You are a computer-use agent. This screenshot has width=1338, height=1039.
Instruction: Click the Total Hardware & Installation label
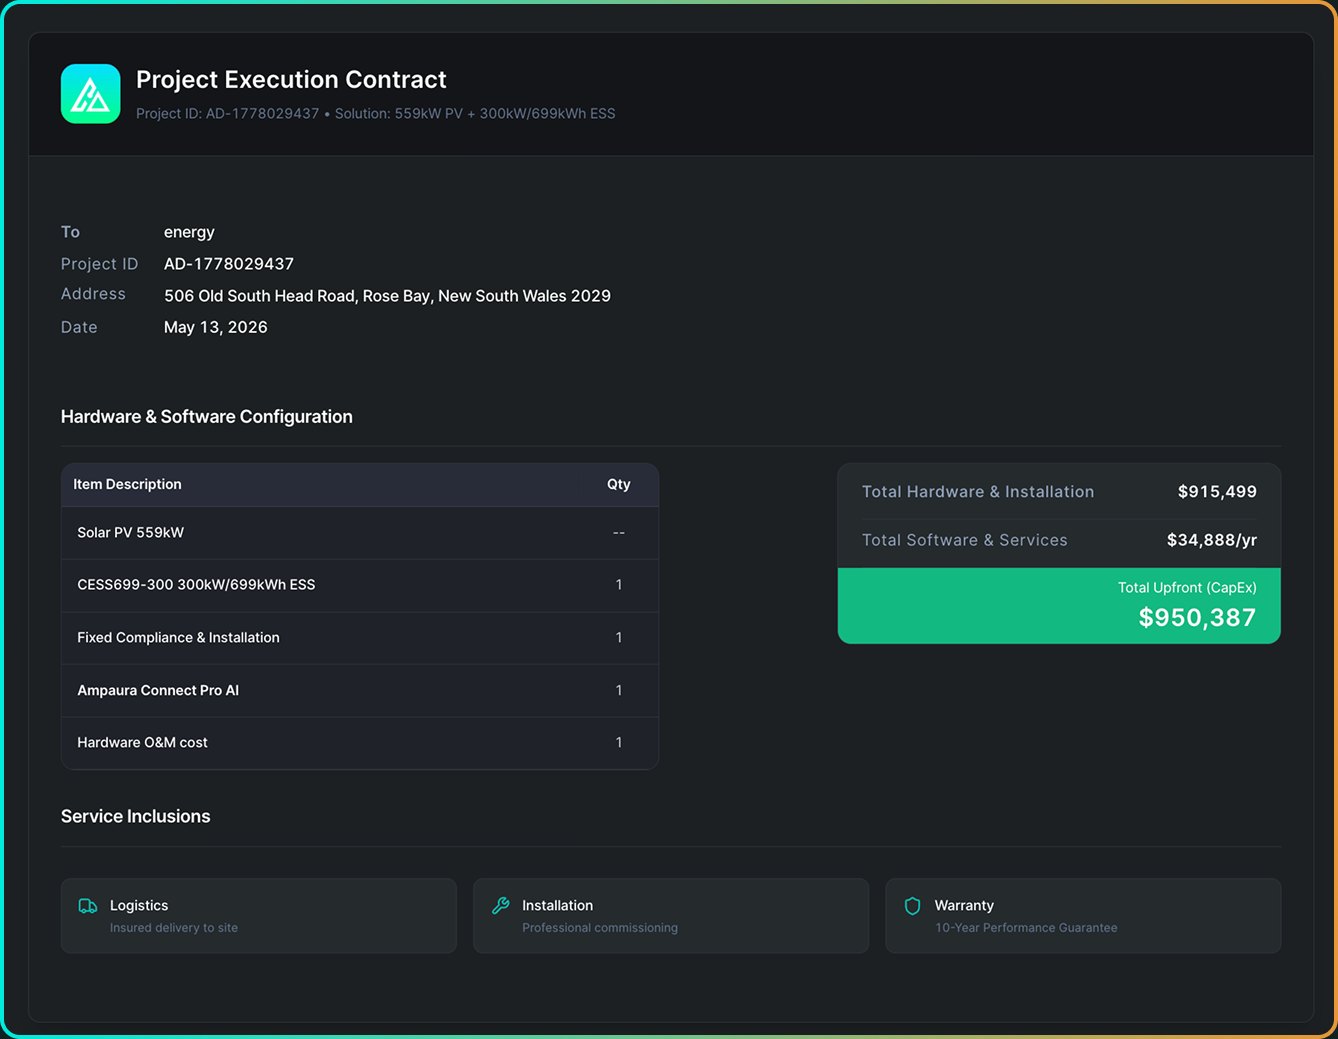click(978, 492)
